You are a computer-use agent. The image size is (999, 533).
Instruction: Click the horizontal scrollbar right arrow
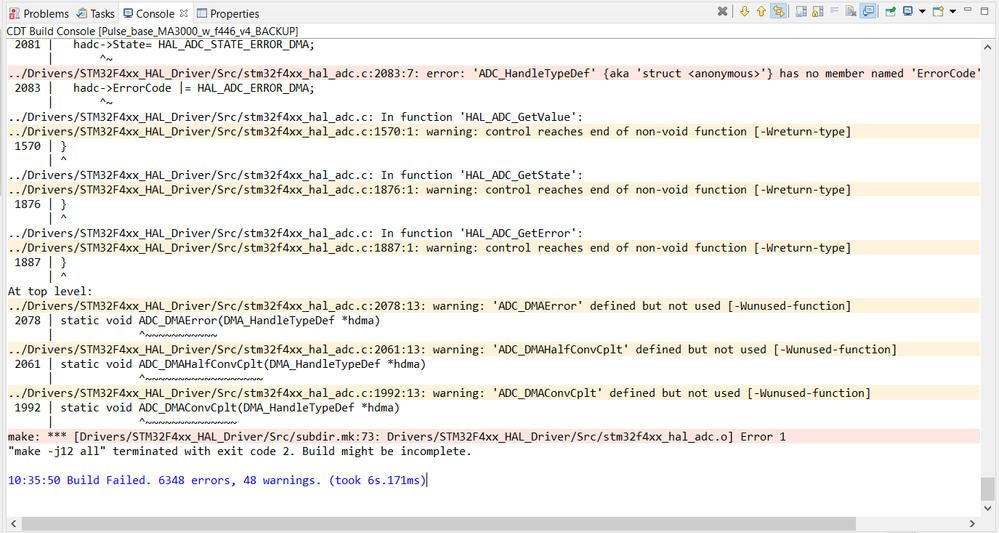[972, 523]
